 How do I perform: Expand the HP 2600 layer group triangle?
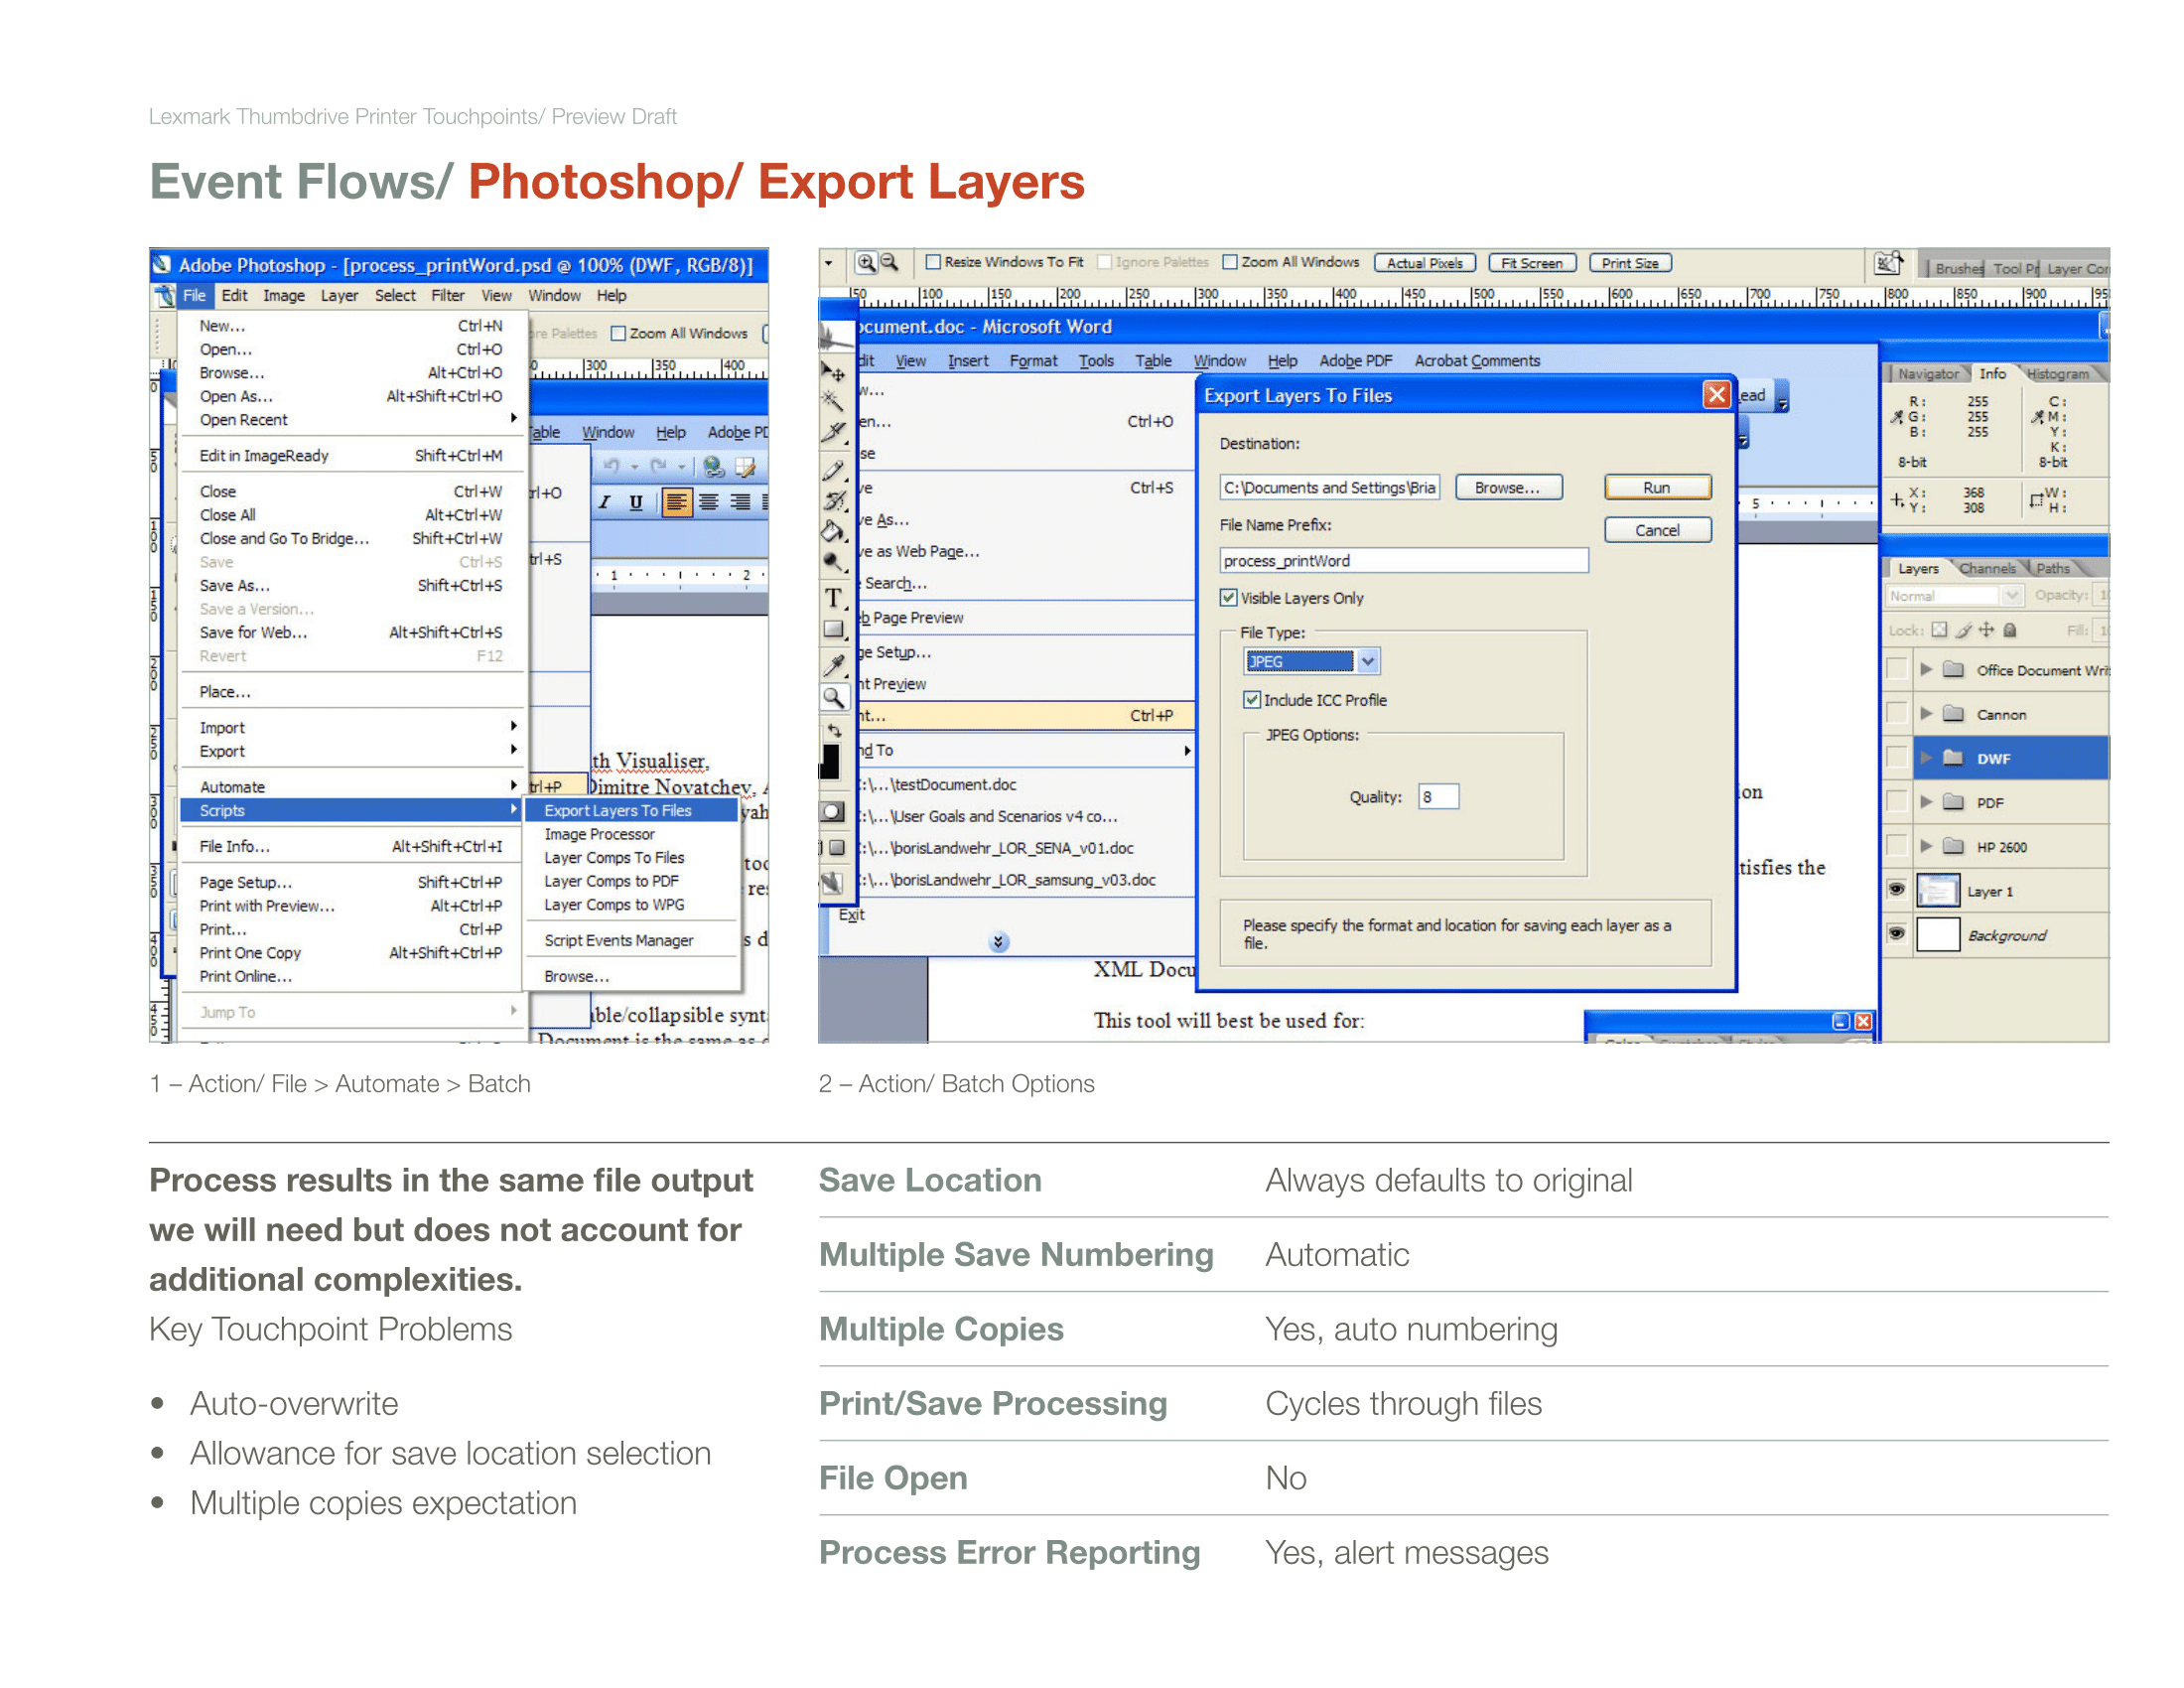click(x=1926, y=845)
